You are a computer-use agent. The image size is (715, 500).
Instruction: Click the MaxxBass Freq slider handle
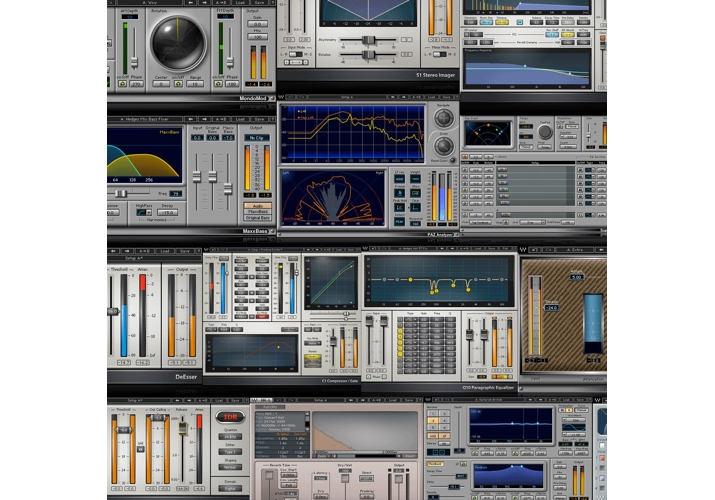120,194
